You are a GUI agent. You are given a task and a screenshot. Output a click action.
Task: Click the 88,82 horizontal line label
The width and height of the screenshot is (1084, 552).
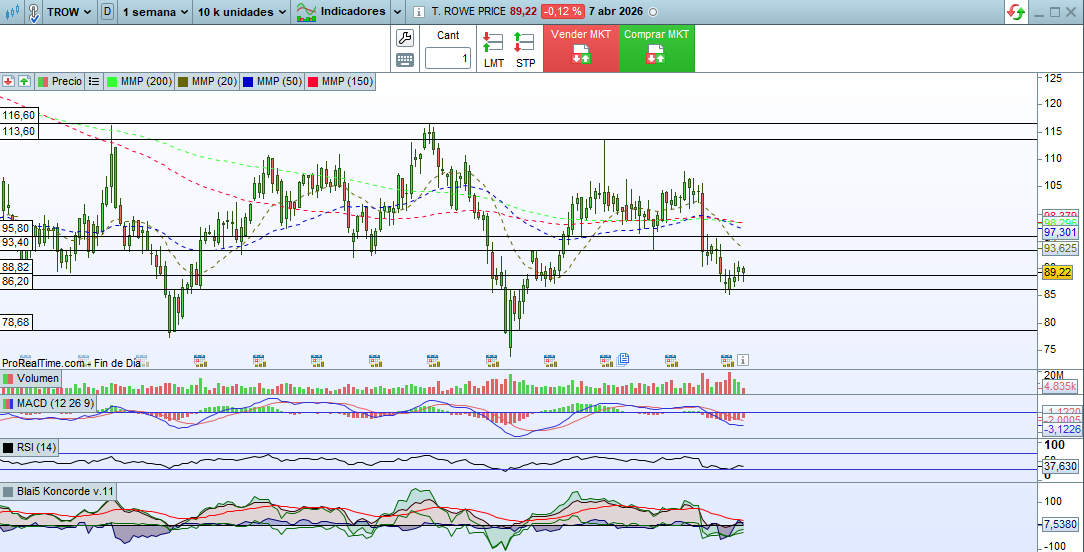[16, 267]
